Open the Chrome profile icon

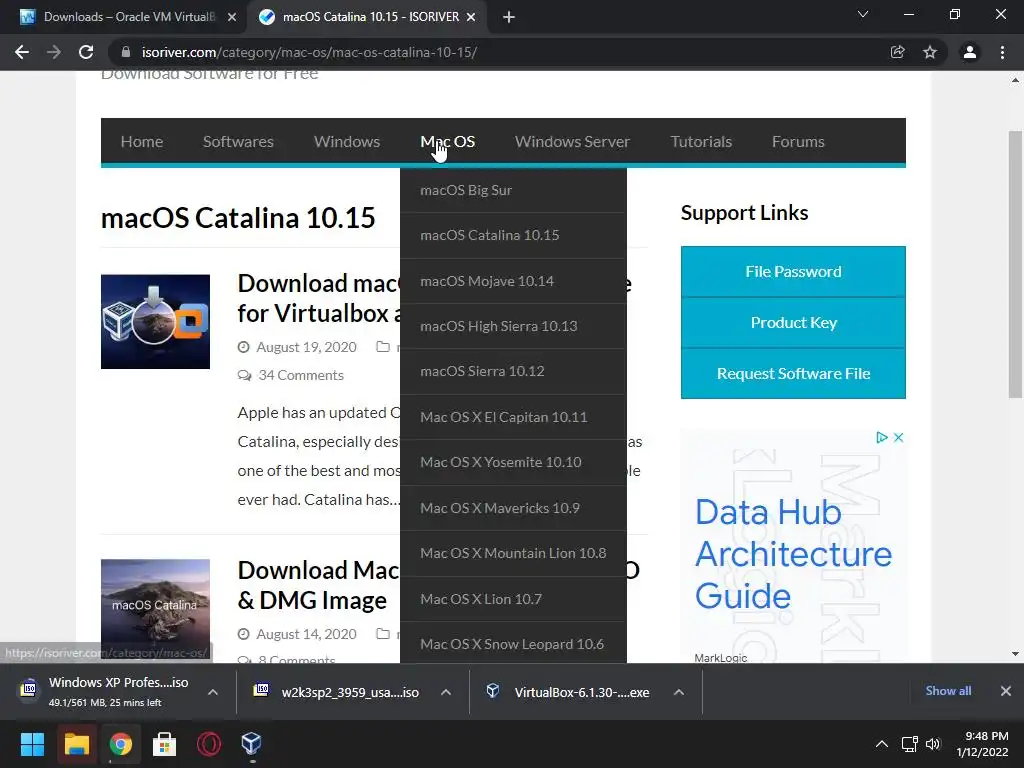pyautogui.click(x=970, y=52)
